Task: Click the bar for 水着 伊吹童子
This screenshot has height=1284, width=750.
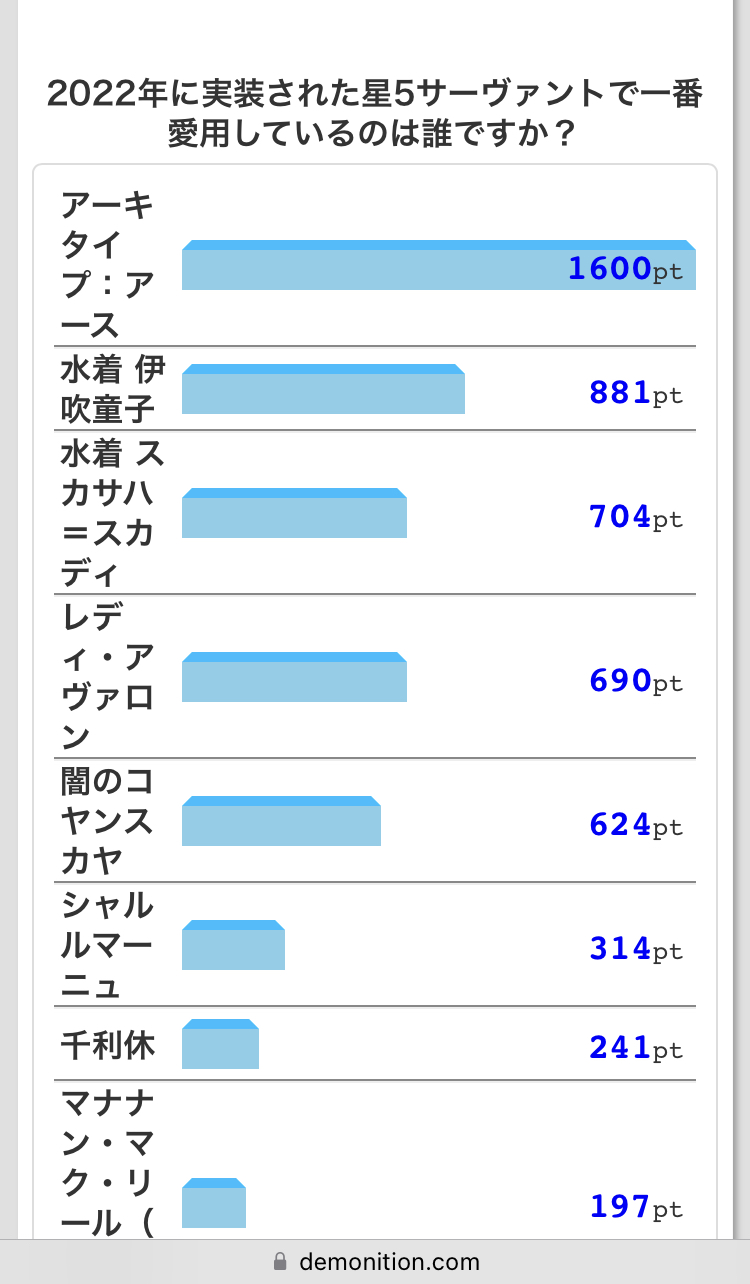Action: click(x=323, y=390)
